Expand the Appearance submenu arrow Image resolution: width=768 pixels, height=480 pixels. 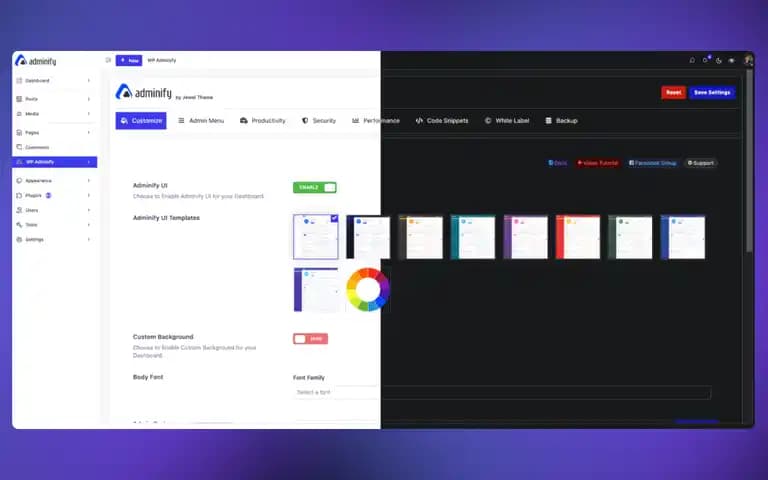click(x=89, y=181)
